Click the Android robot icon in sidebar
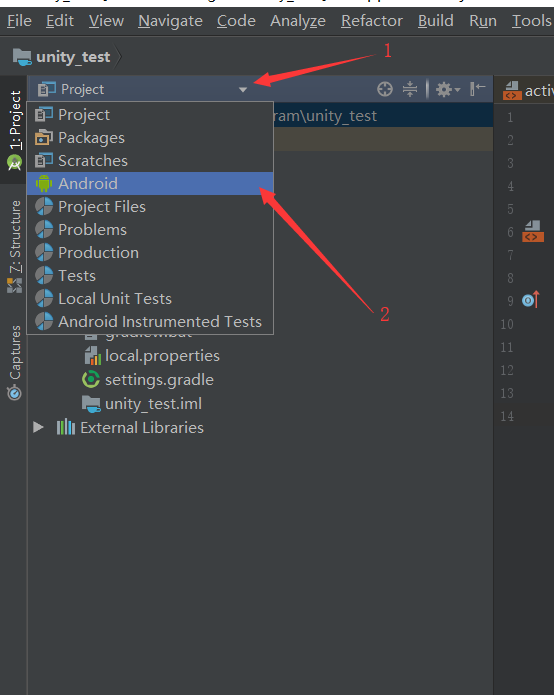The height and width of the screenshot is (695, 554). [x=15, y=163]
